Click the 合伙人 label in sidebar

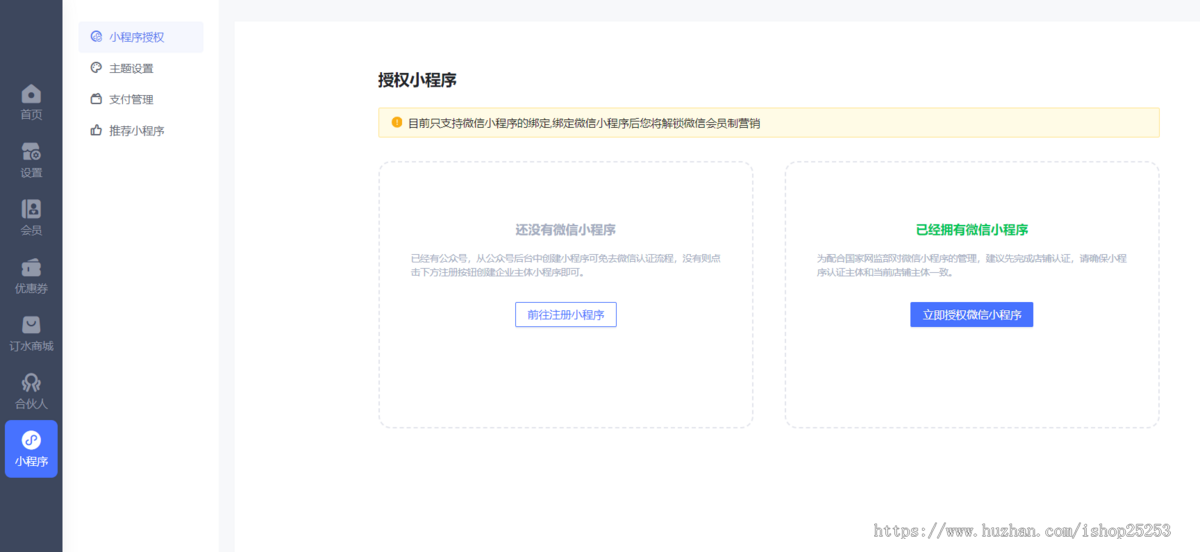click(x=31, y=404)
